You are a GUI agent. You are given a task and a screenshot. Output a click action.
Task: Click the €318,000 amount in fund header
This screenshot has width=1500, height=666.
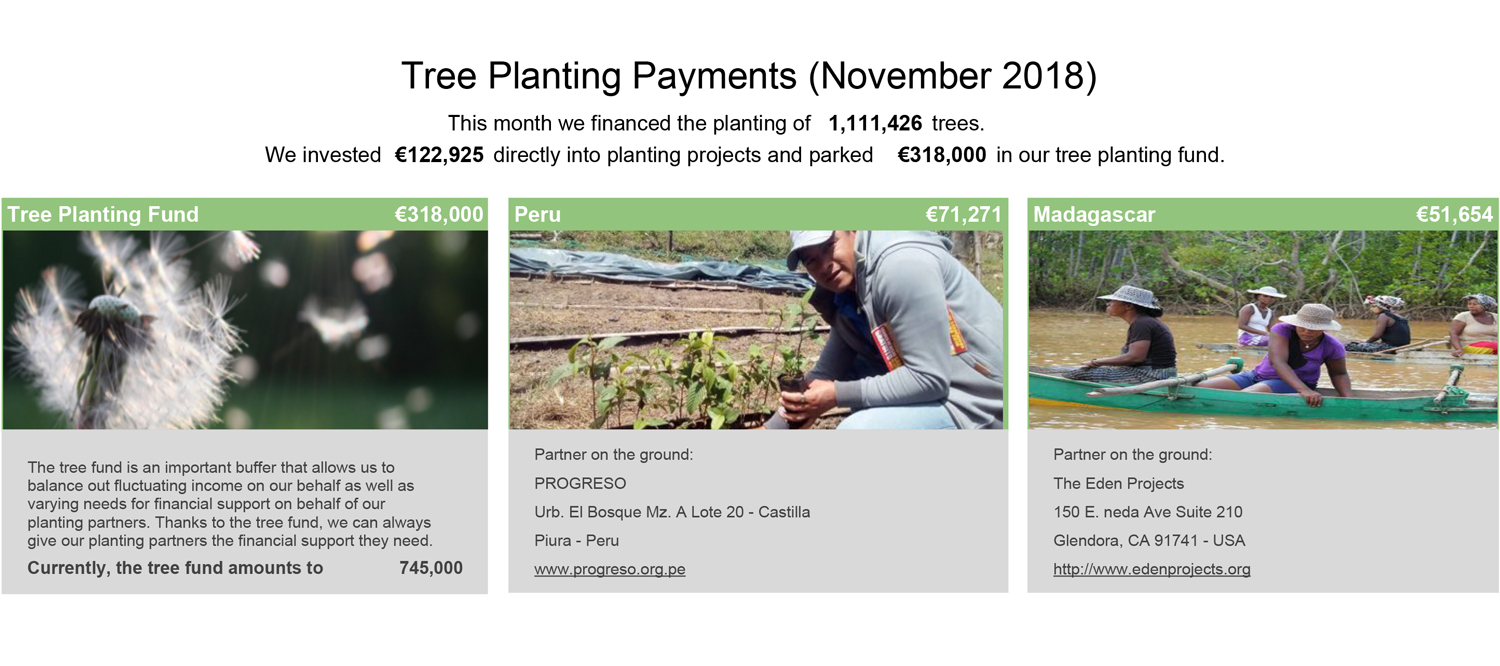click(x=439, y=214)
